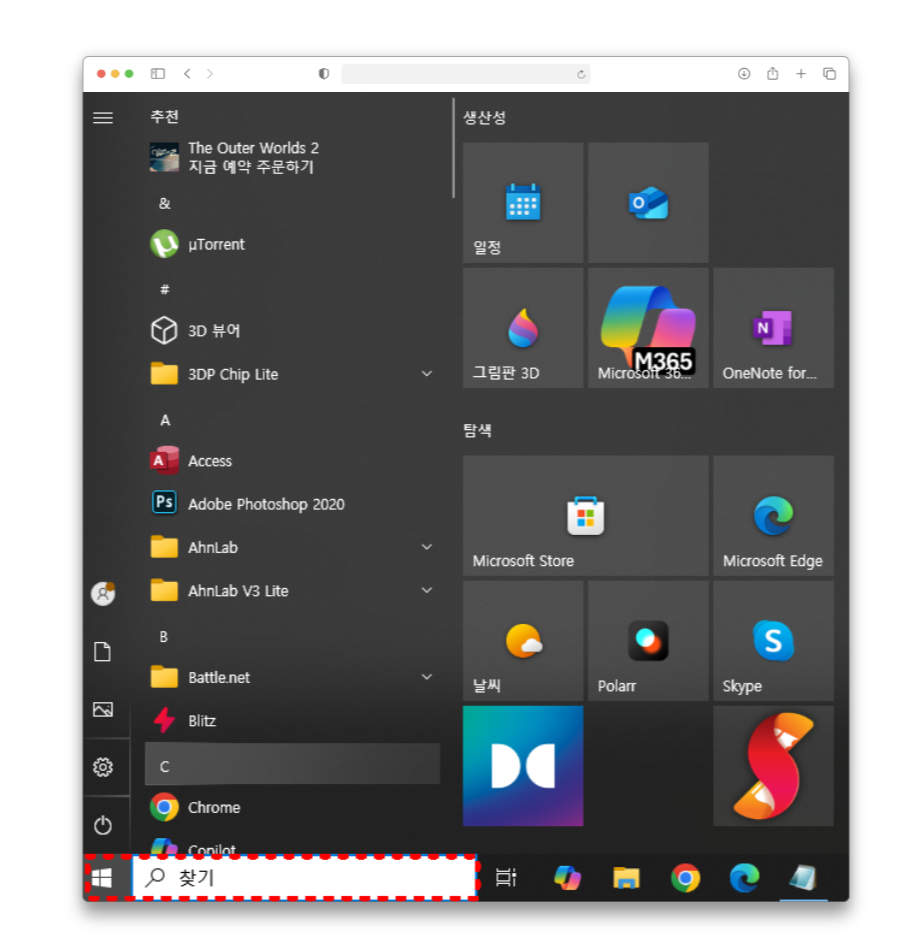Show the browser tab overview

point(829,73)
